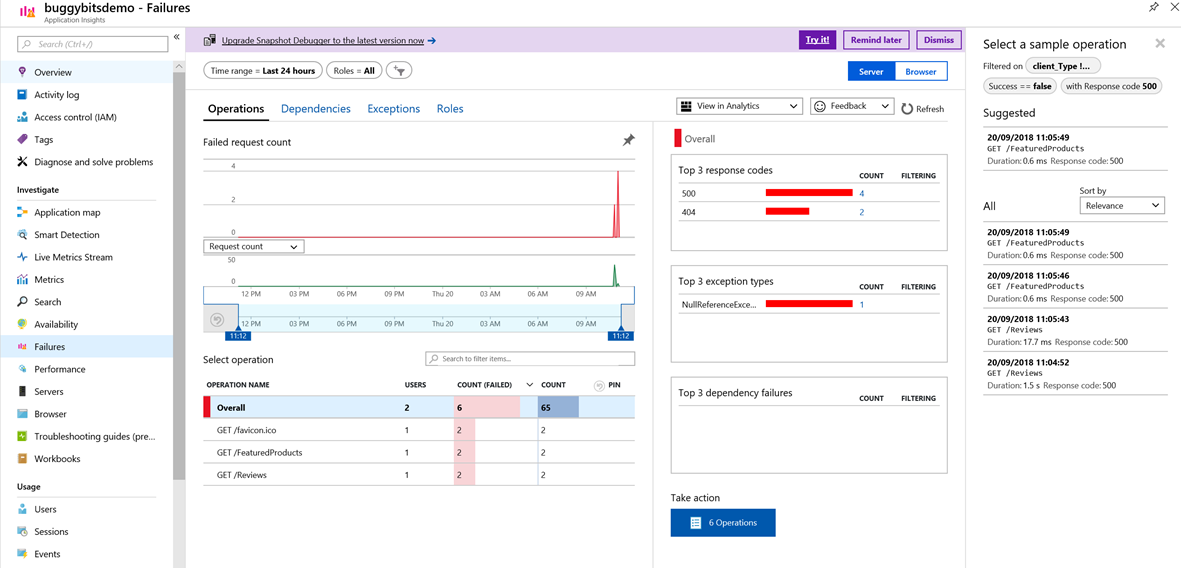Select the Dependencies tab
This screenshot has width=1181, height=568.
tap(316, 108)
